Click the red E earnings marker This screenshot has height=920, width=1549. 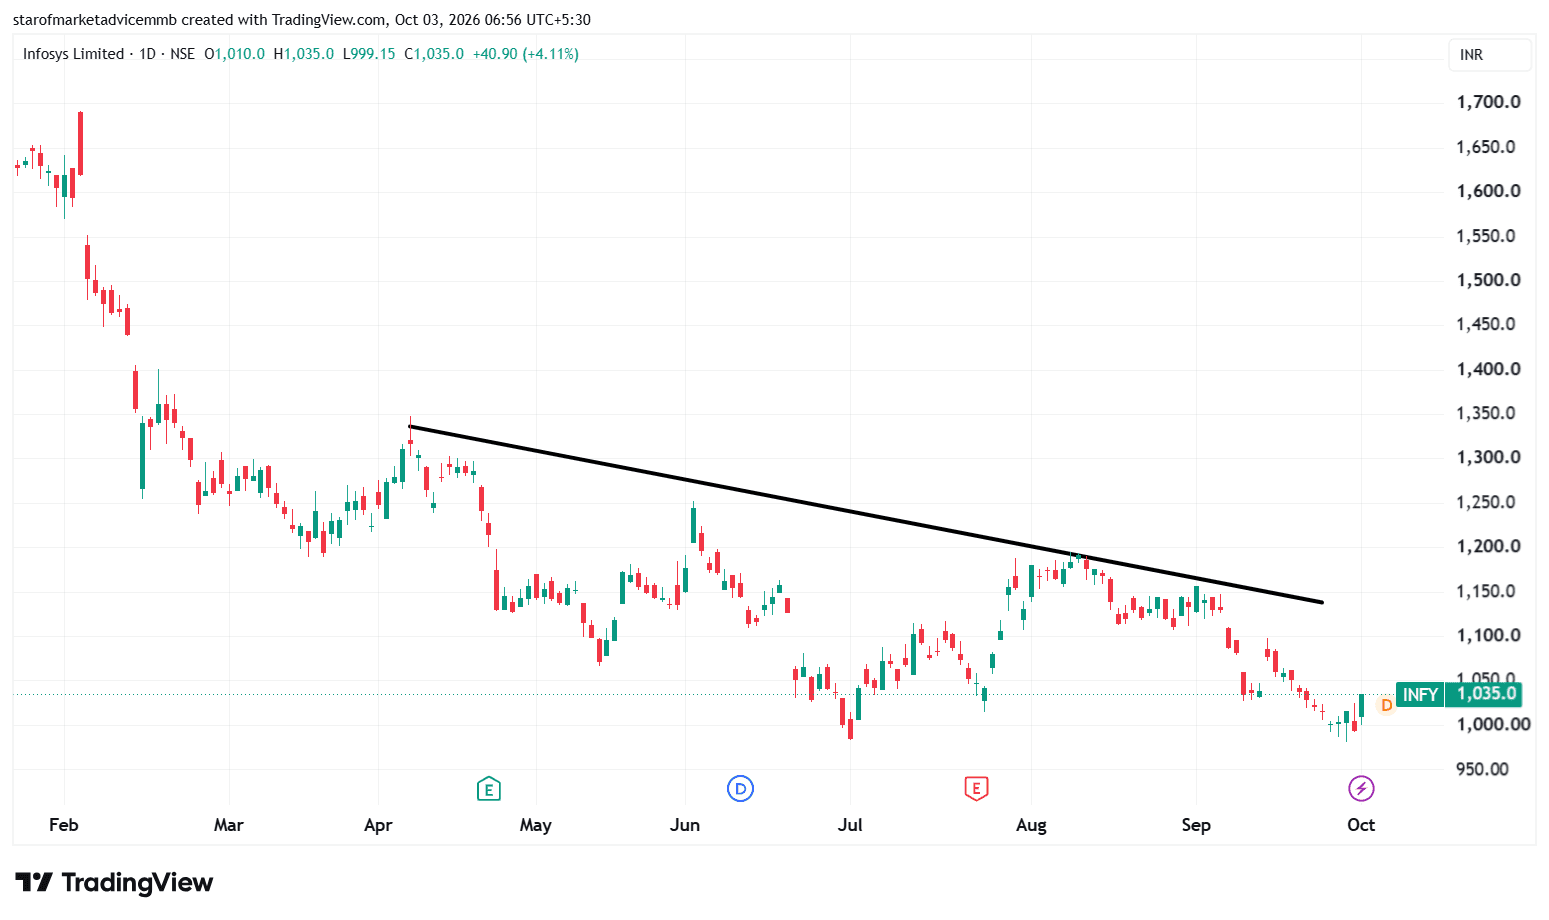tap(976, 789)
